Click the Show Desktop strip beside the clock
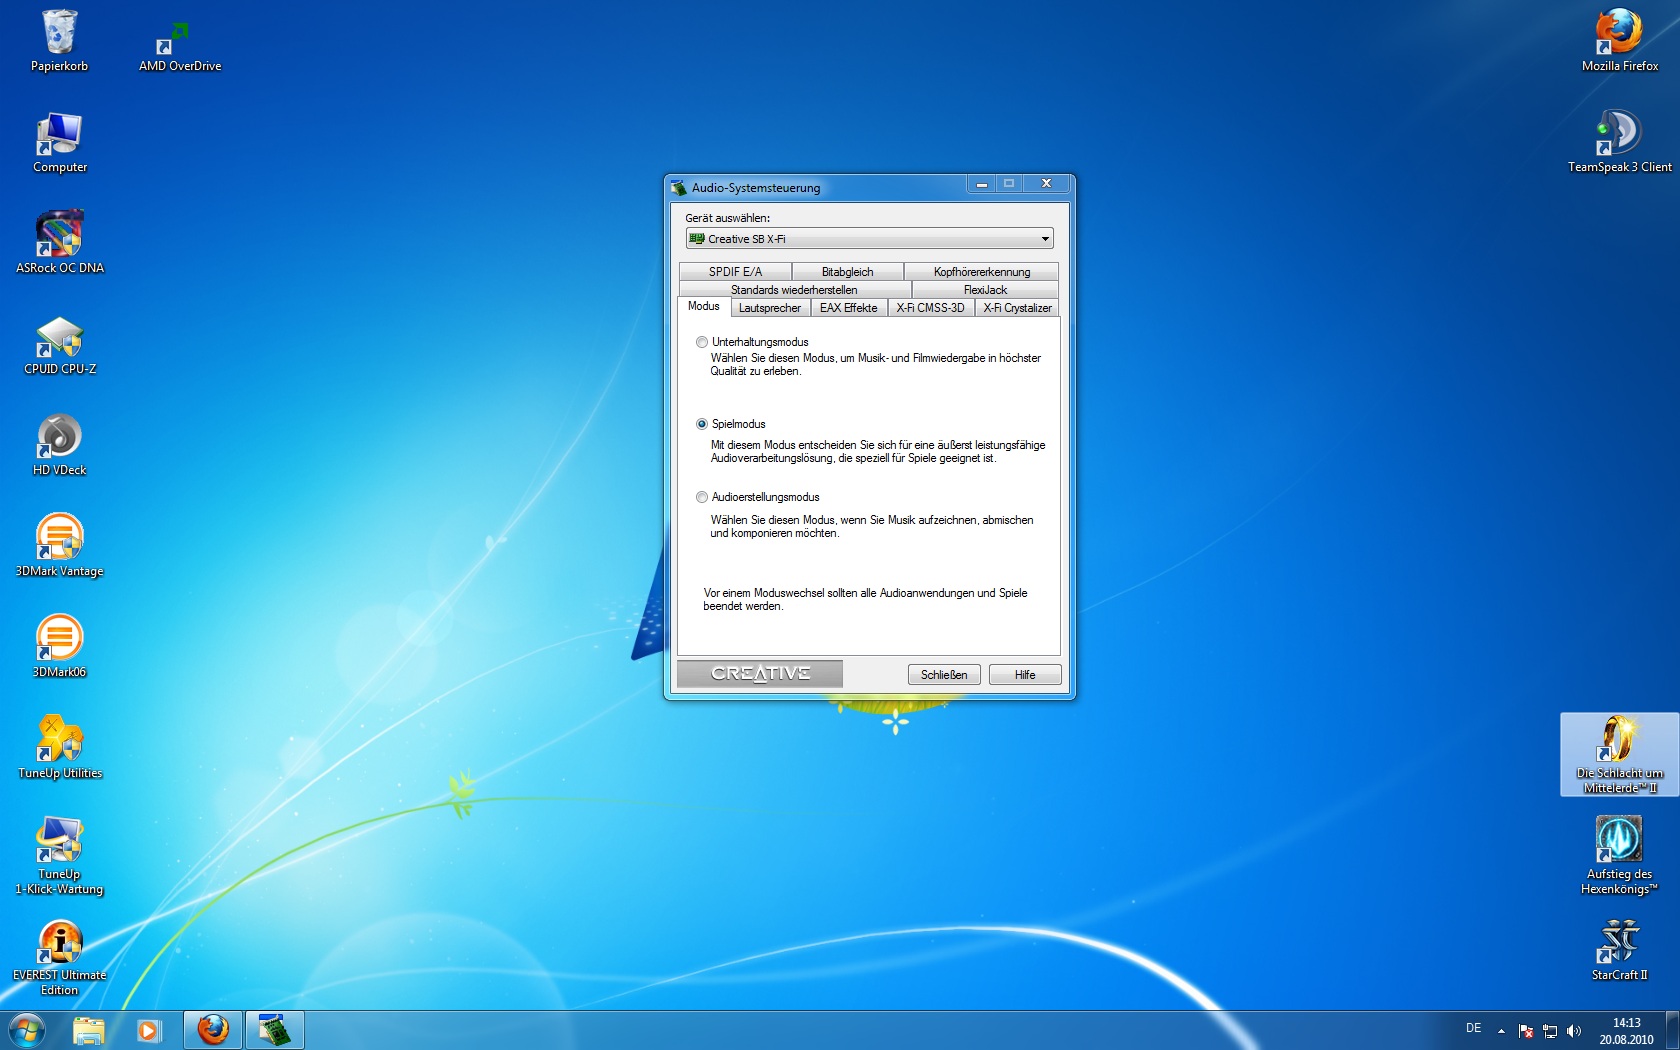This screenshot has height=1050, width=1680. [1672, 1031]
